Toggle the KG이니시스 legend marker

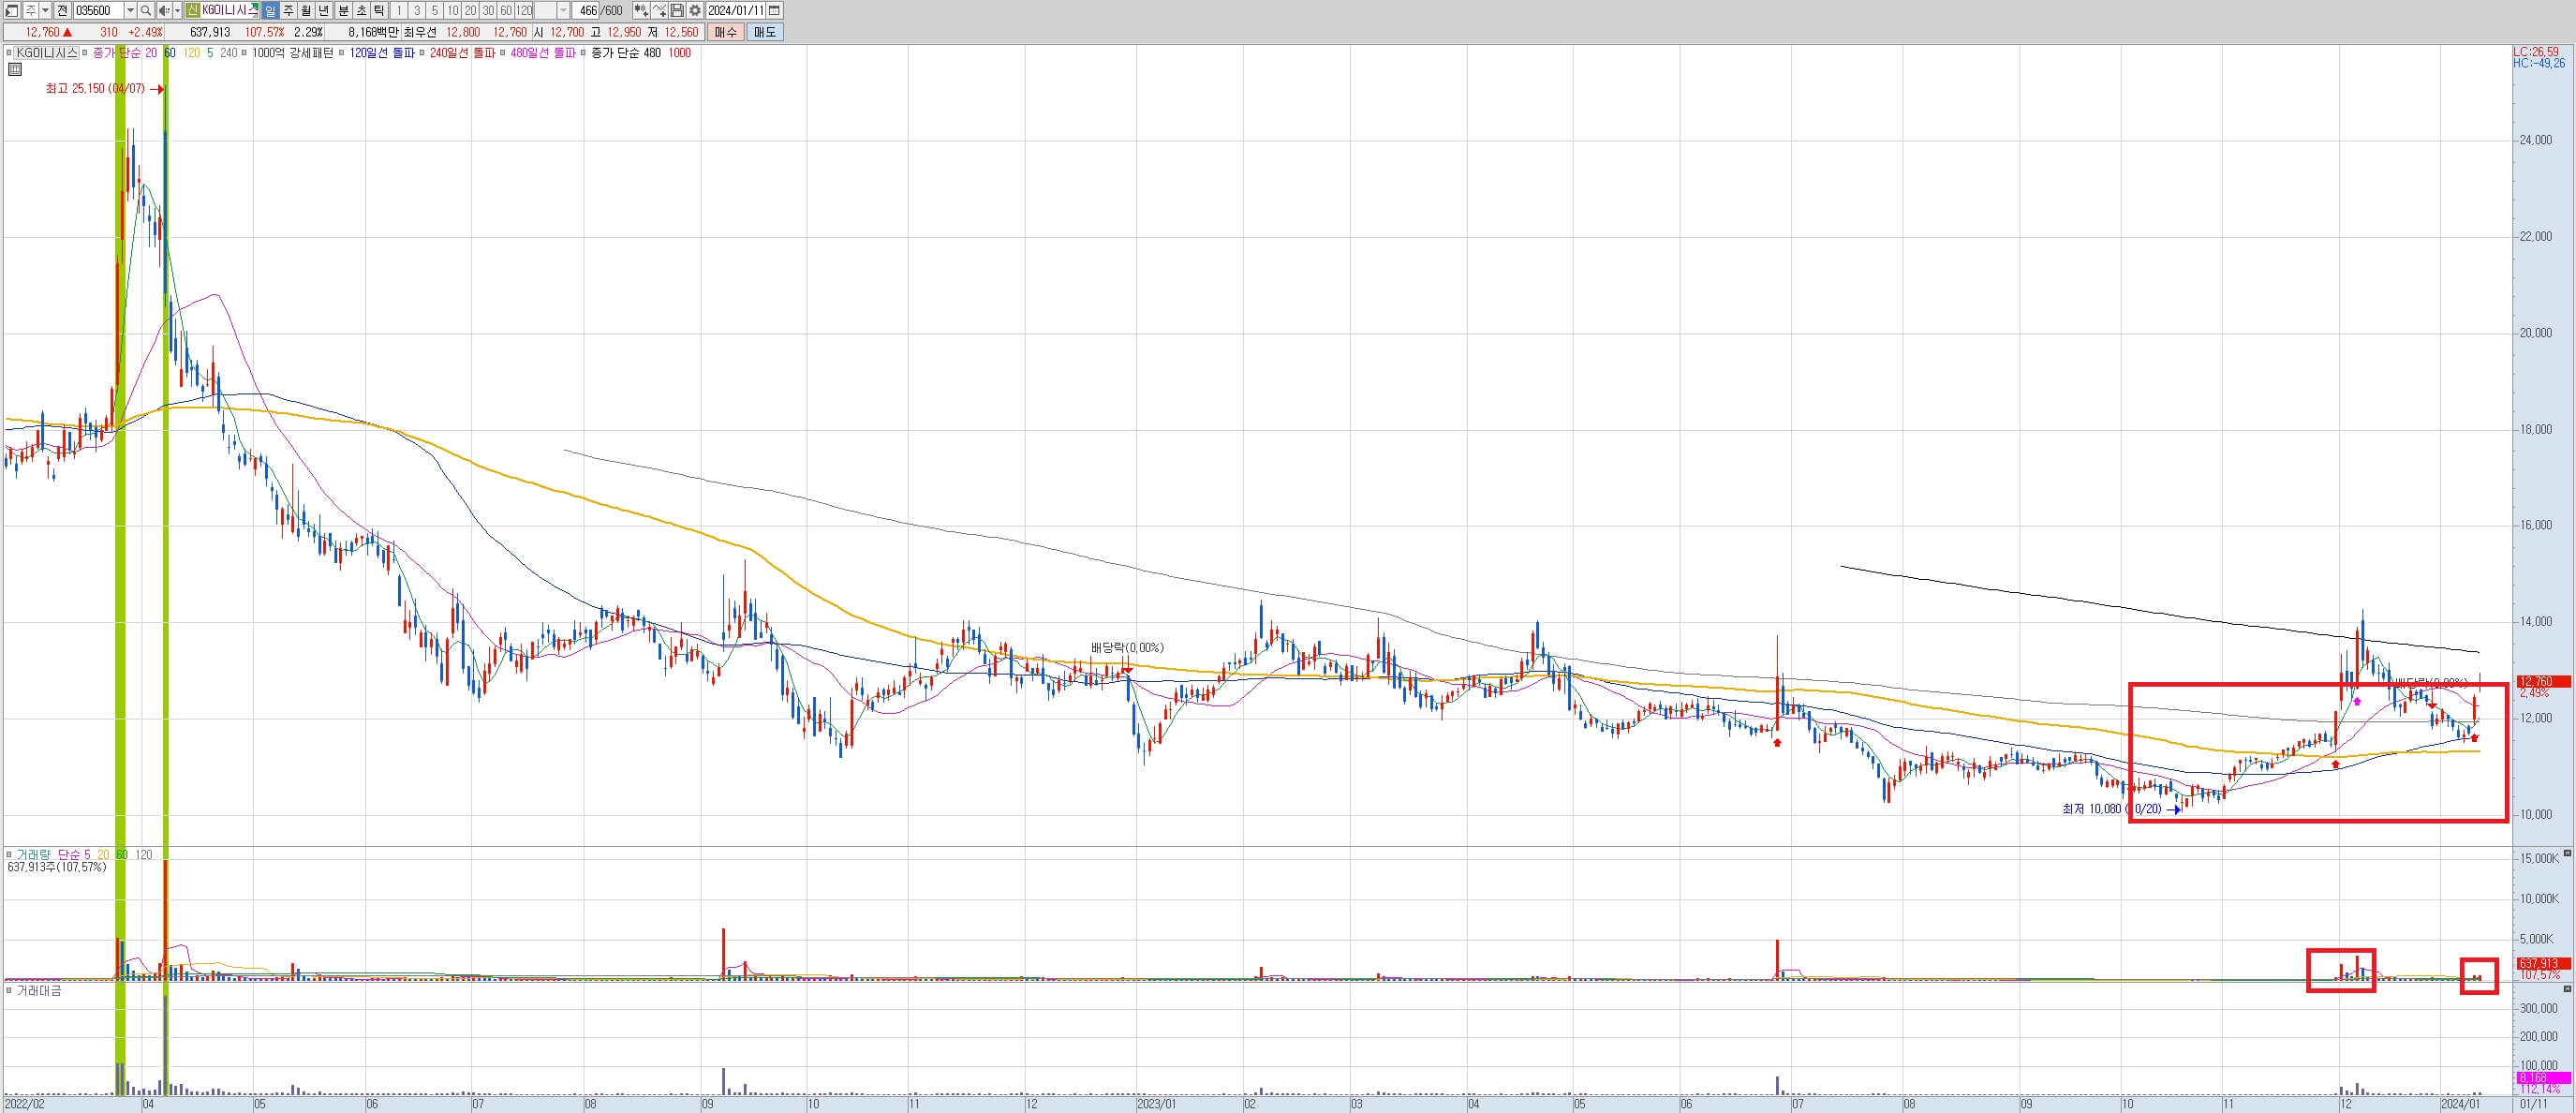tap(9, 53)
